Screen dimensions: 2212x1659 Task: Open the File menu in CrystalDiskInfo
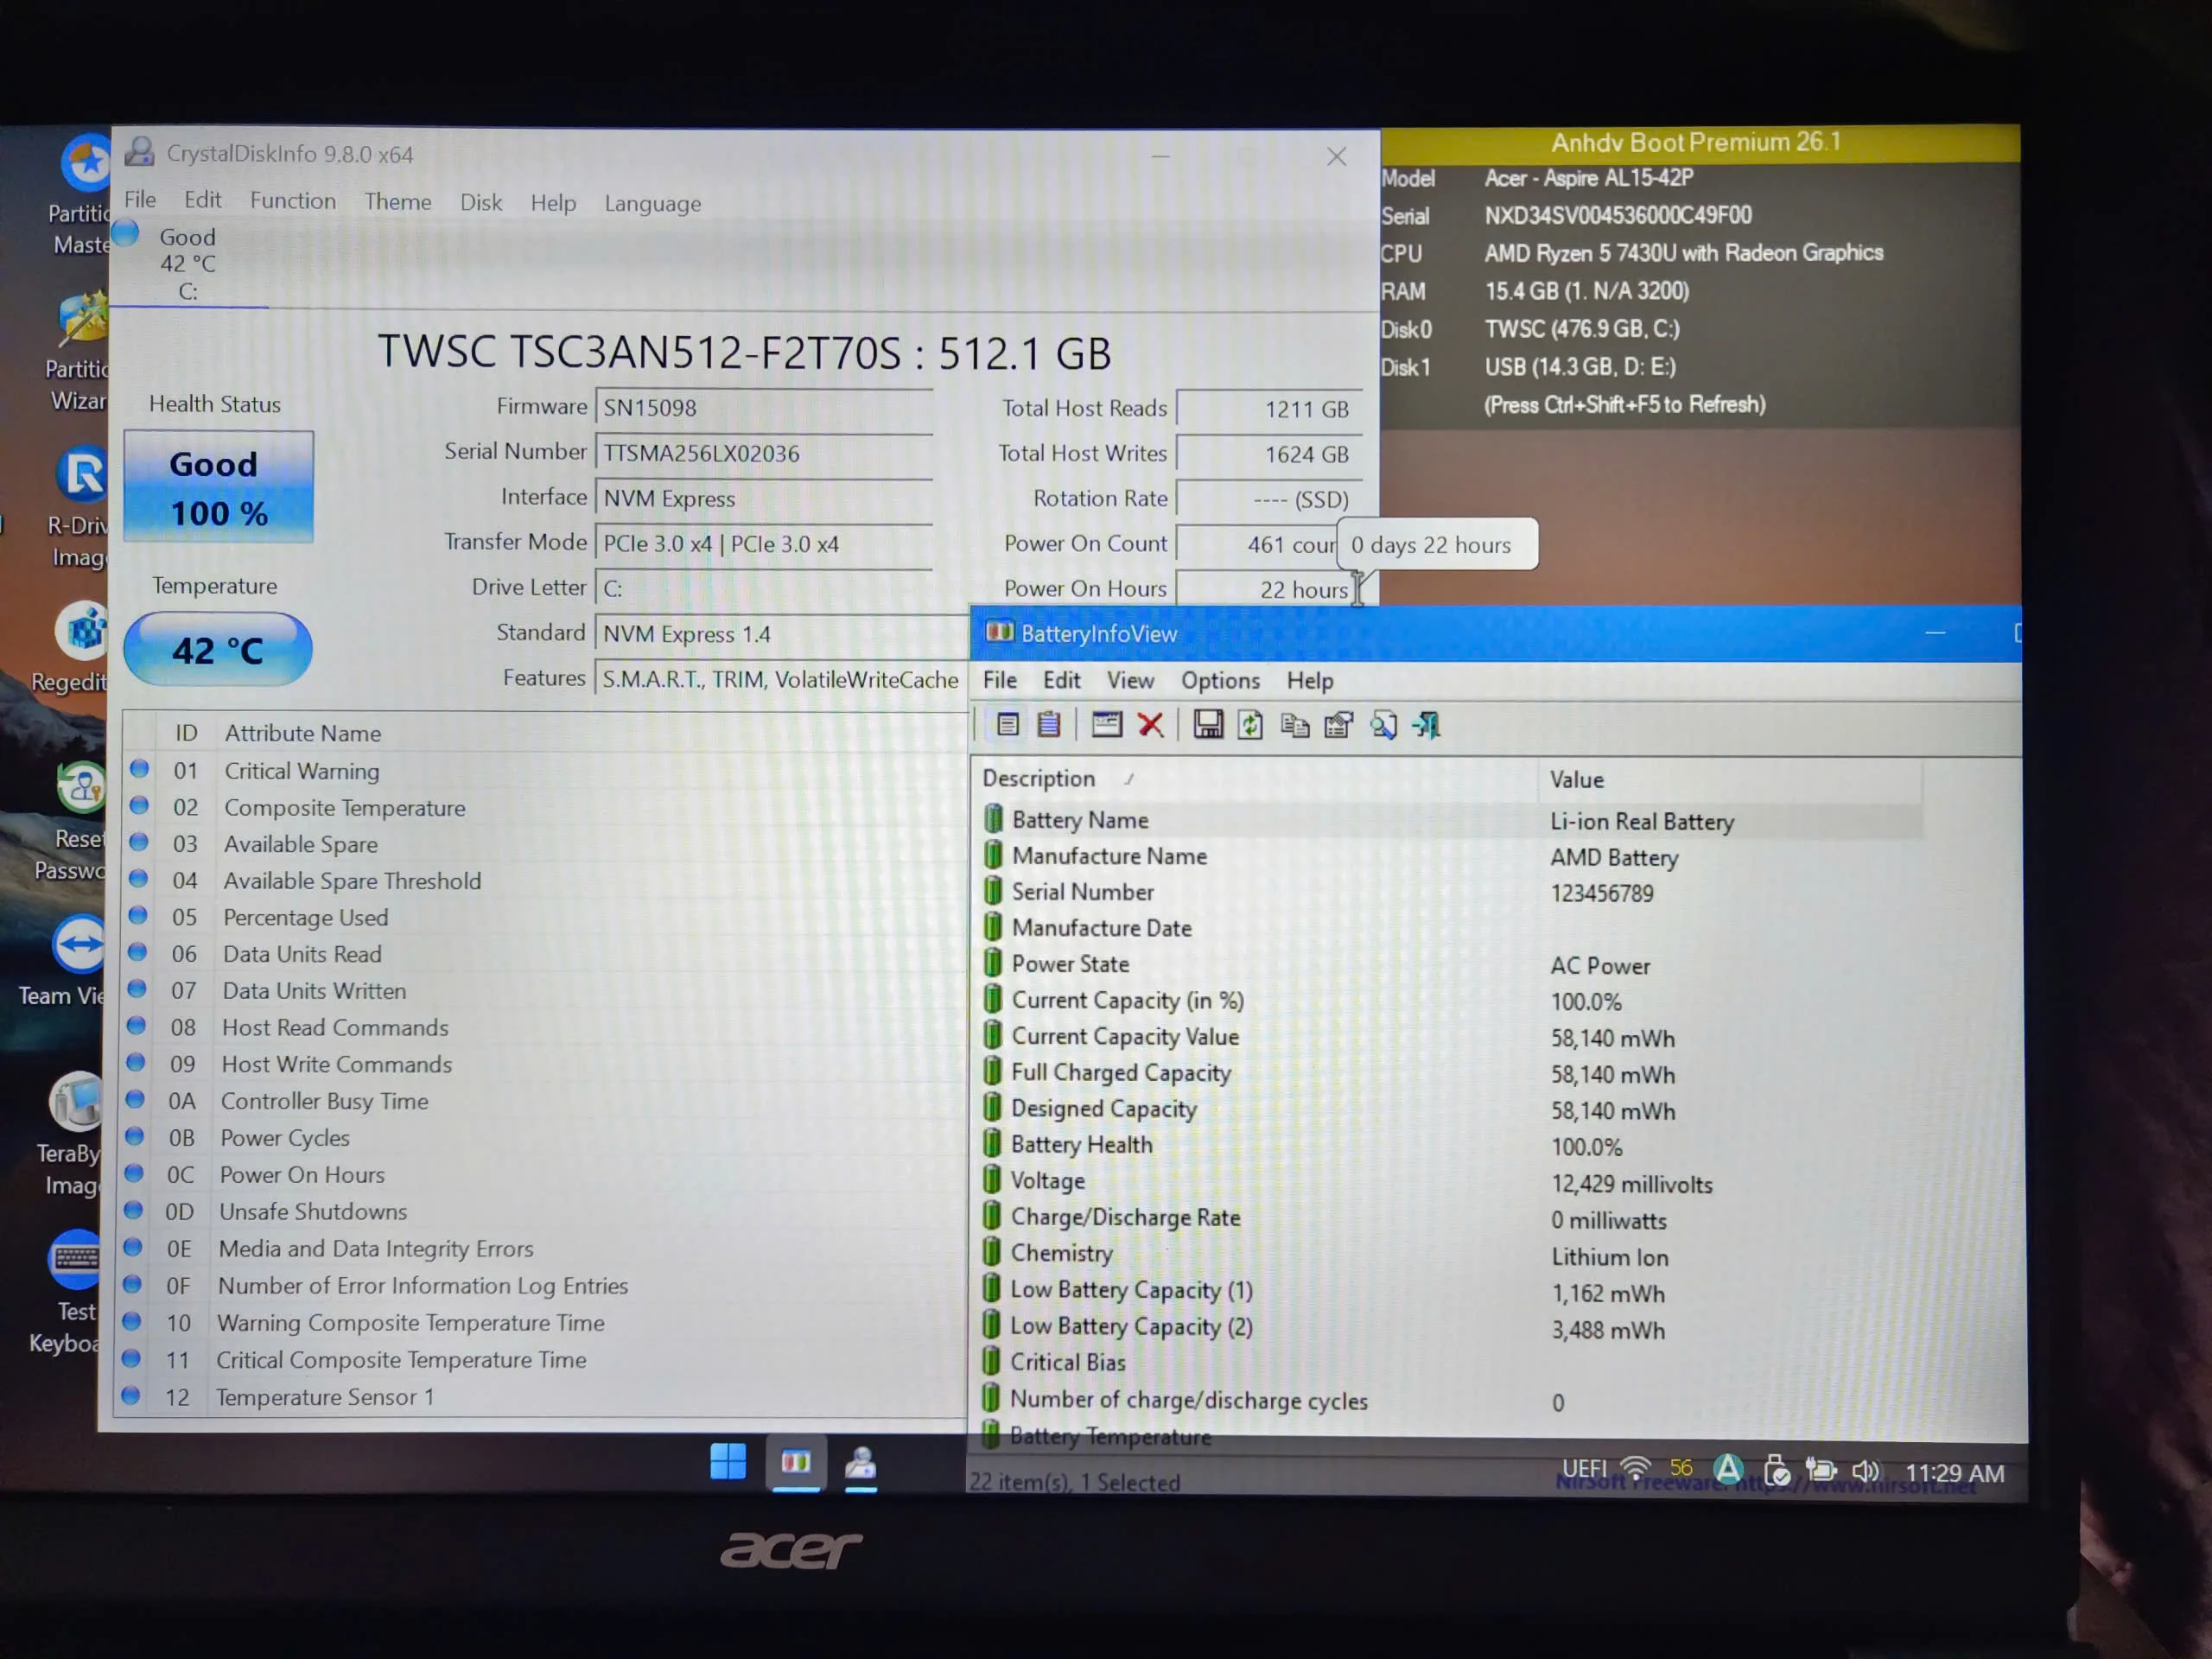140,200
